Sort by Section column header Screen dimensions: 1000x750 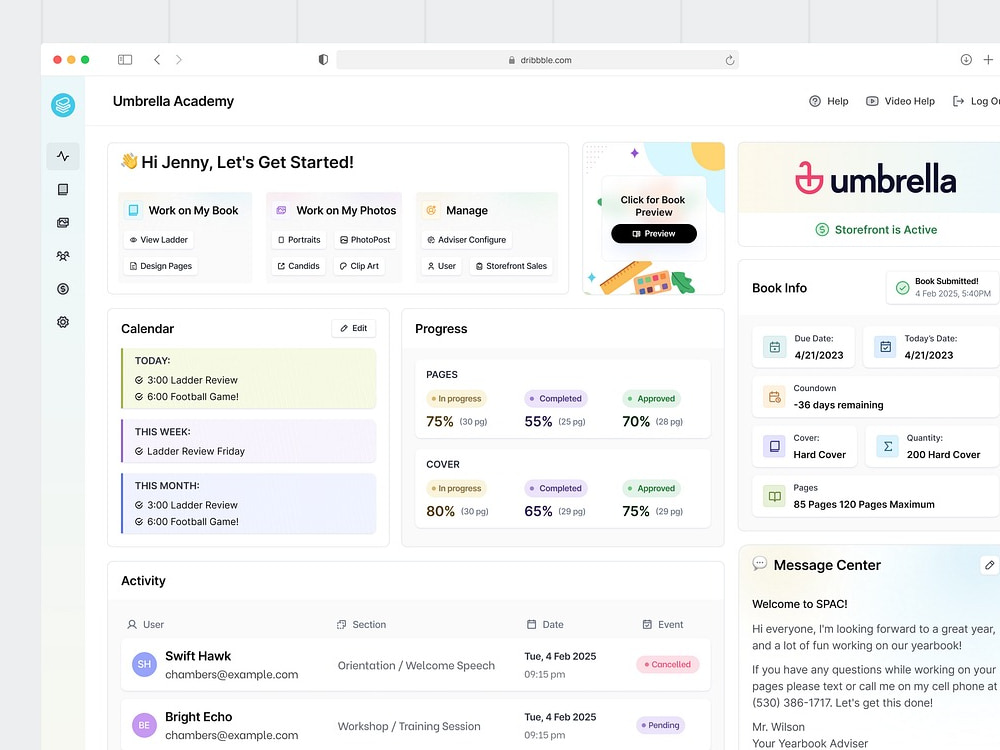click(x=362, y=624)
